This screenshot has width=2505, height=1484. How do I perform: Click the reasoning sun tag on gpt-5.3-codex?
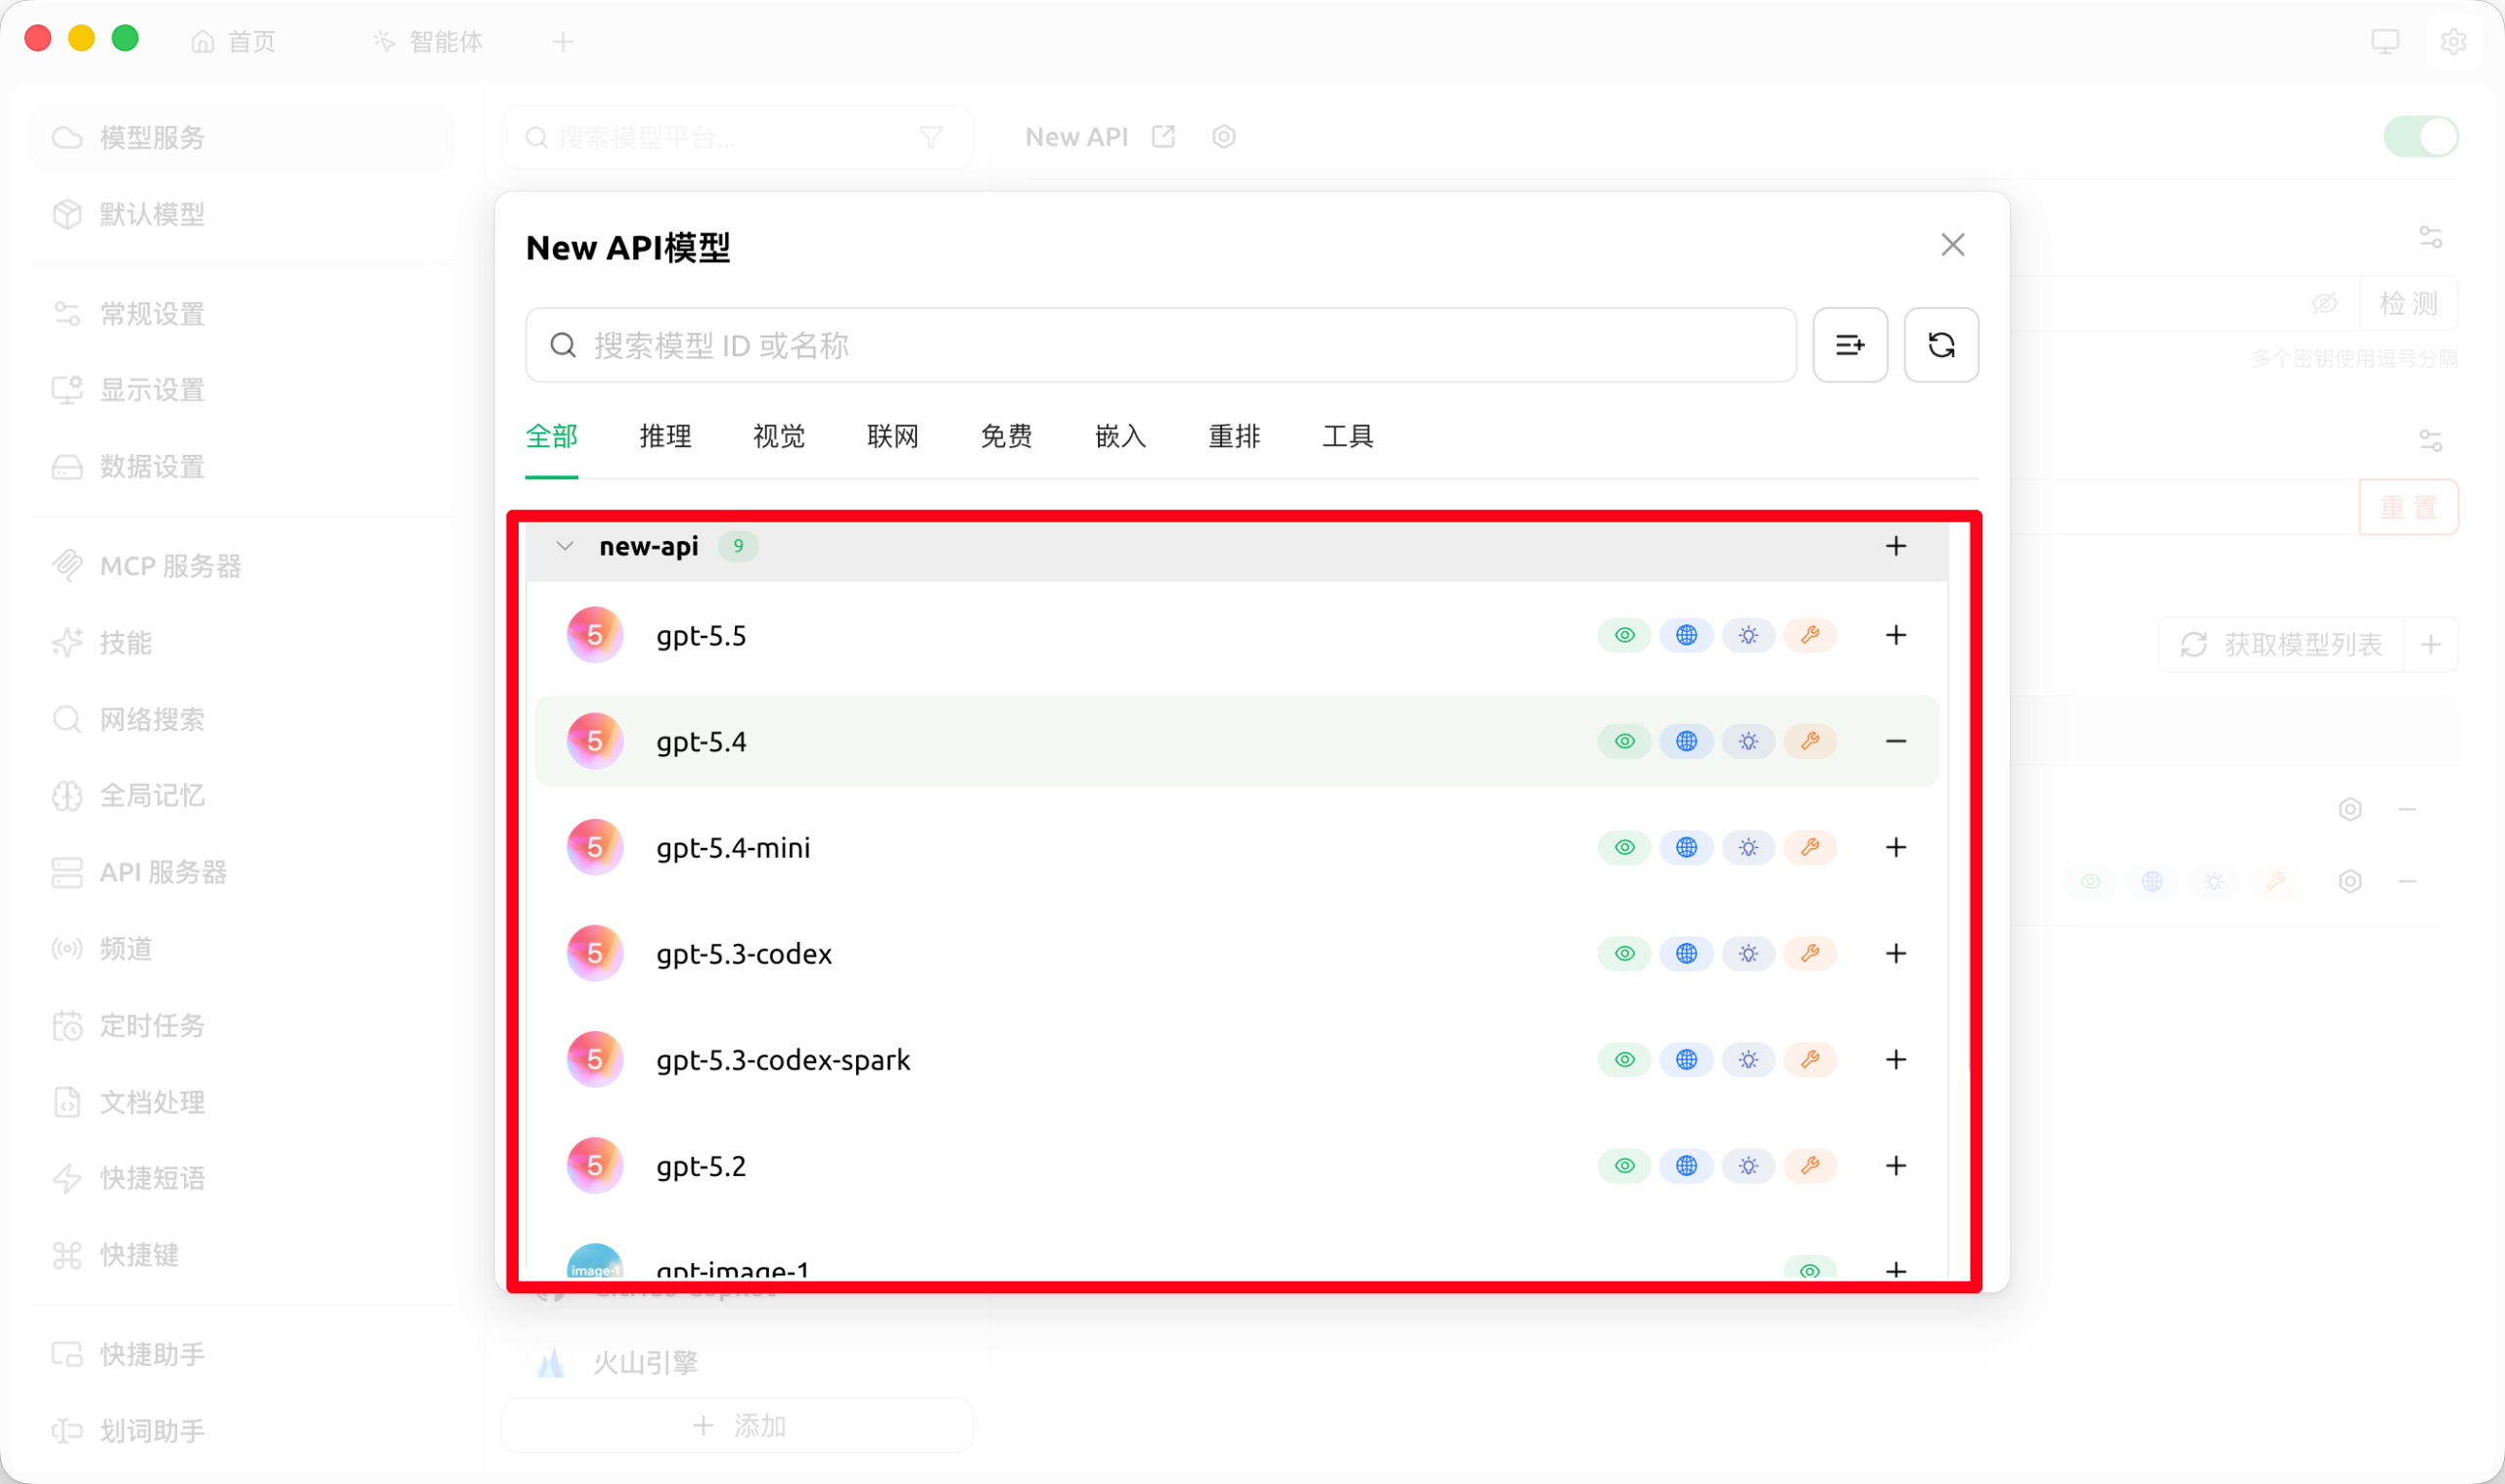1747,953
